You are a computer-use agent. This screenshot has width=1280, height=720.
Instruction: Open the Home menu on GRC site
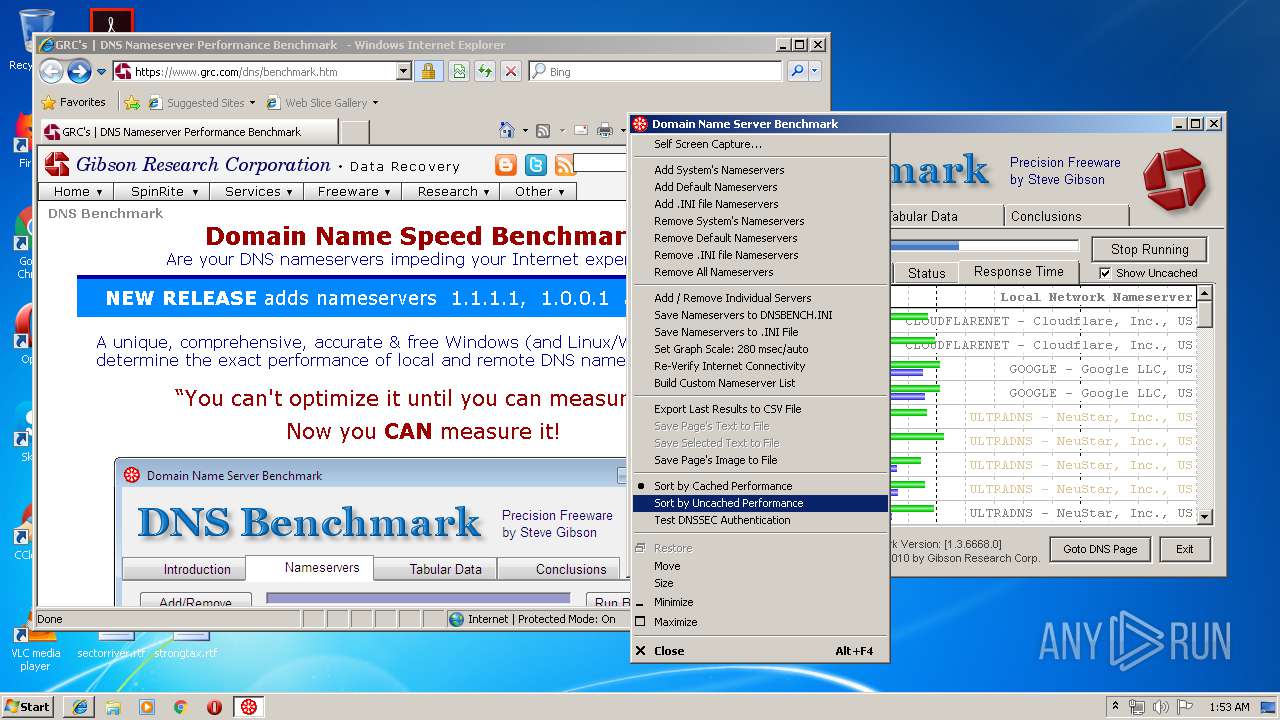pyautogui.click(x=78, y=191)
